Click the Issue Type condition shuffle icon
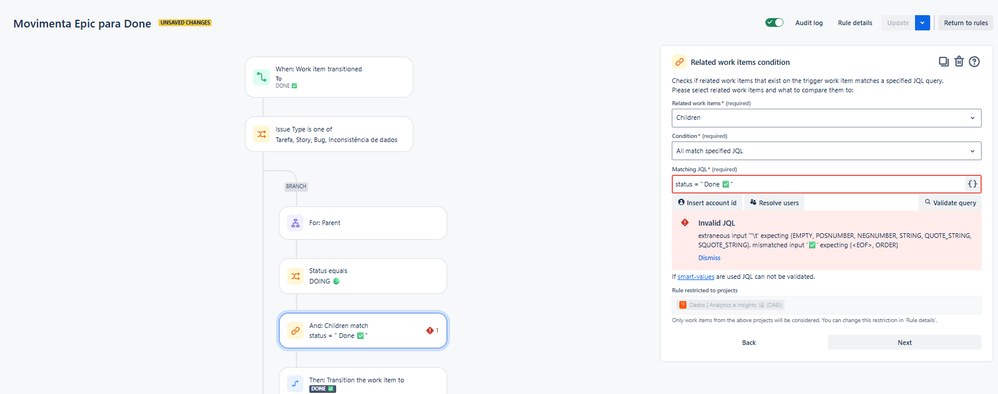Image resolution: width=998 pixels, height=394 pixels. (x=261, y=134)
